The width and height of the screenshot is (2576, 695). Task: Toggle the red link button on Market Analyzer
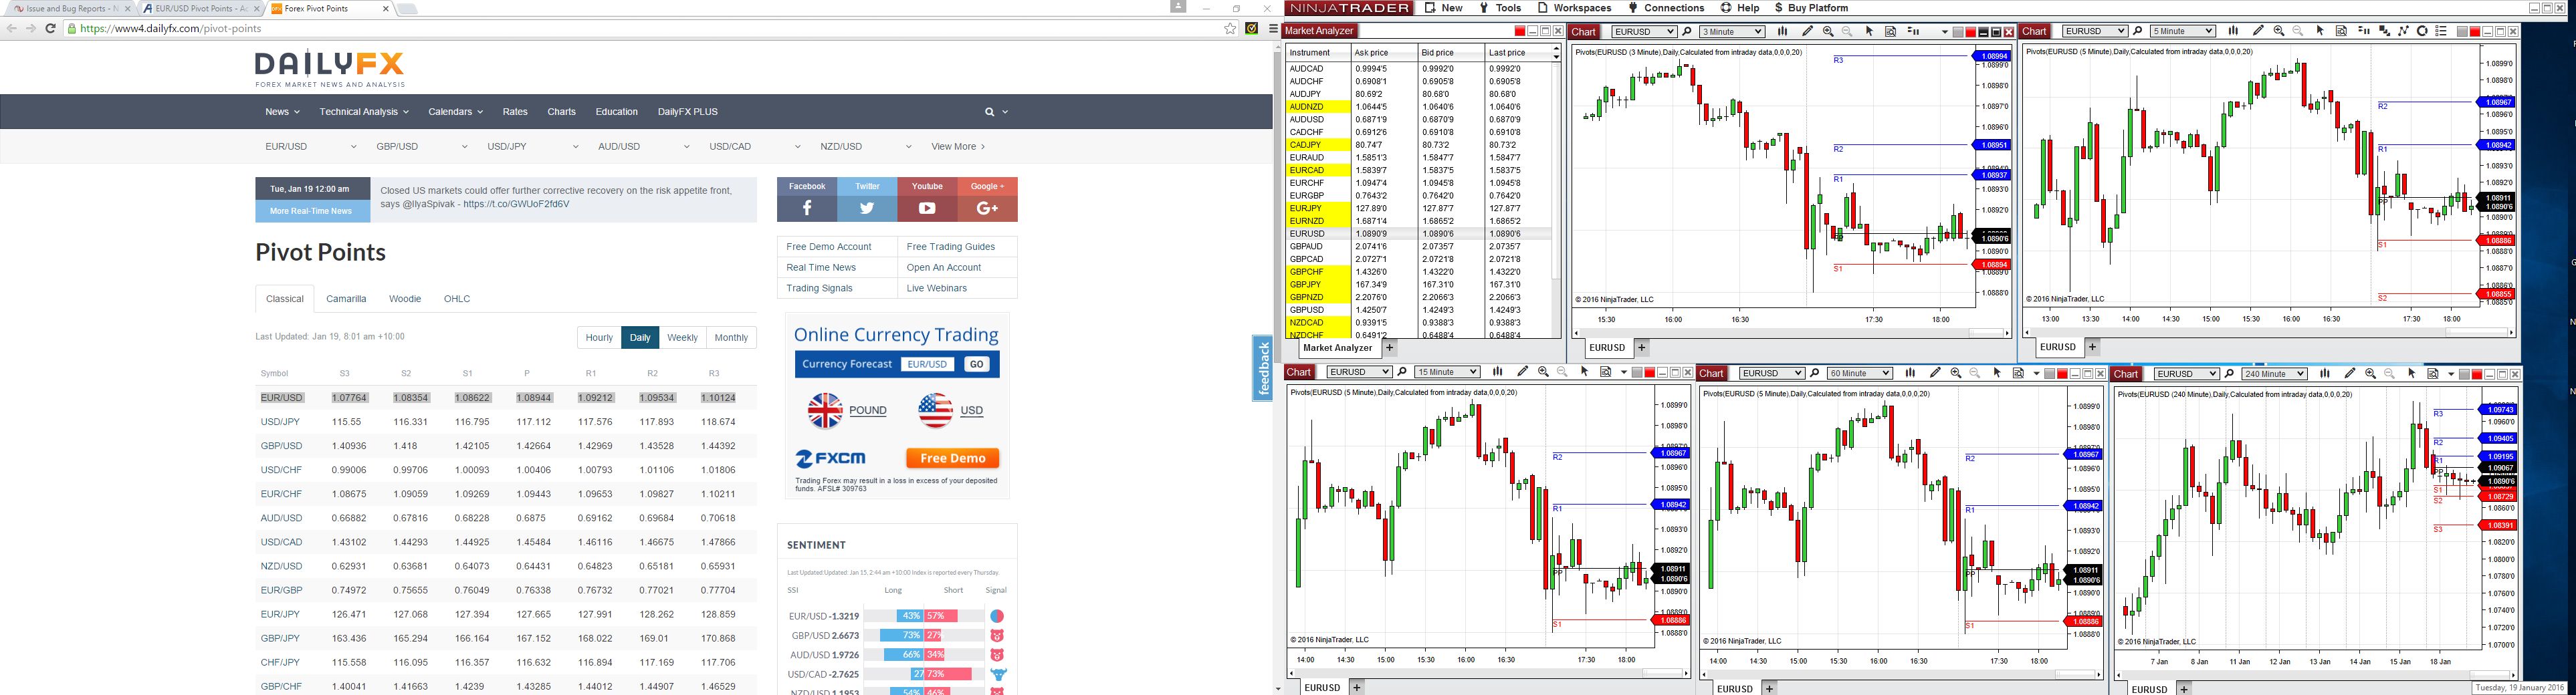[1520, 32]
